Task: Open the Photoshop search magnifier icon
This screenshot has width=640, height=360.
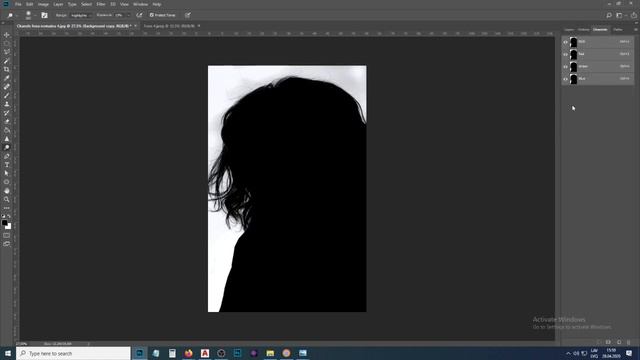Action: (609, 15)
